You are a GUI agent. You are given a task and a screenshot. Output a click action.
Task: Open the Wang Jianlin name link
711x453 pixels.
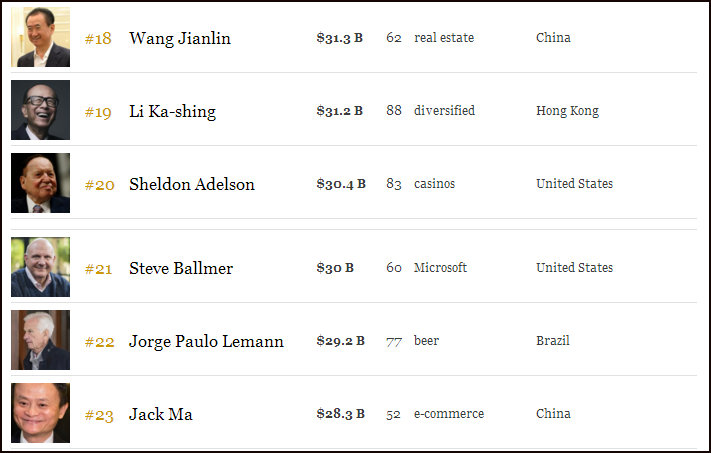[180, 38]
